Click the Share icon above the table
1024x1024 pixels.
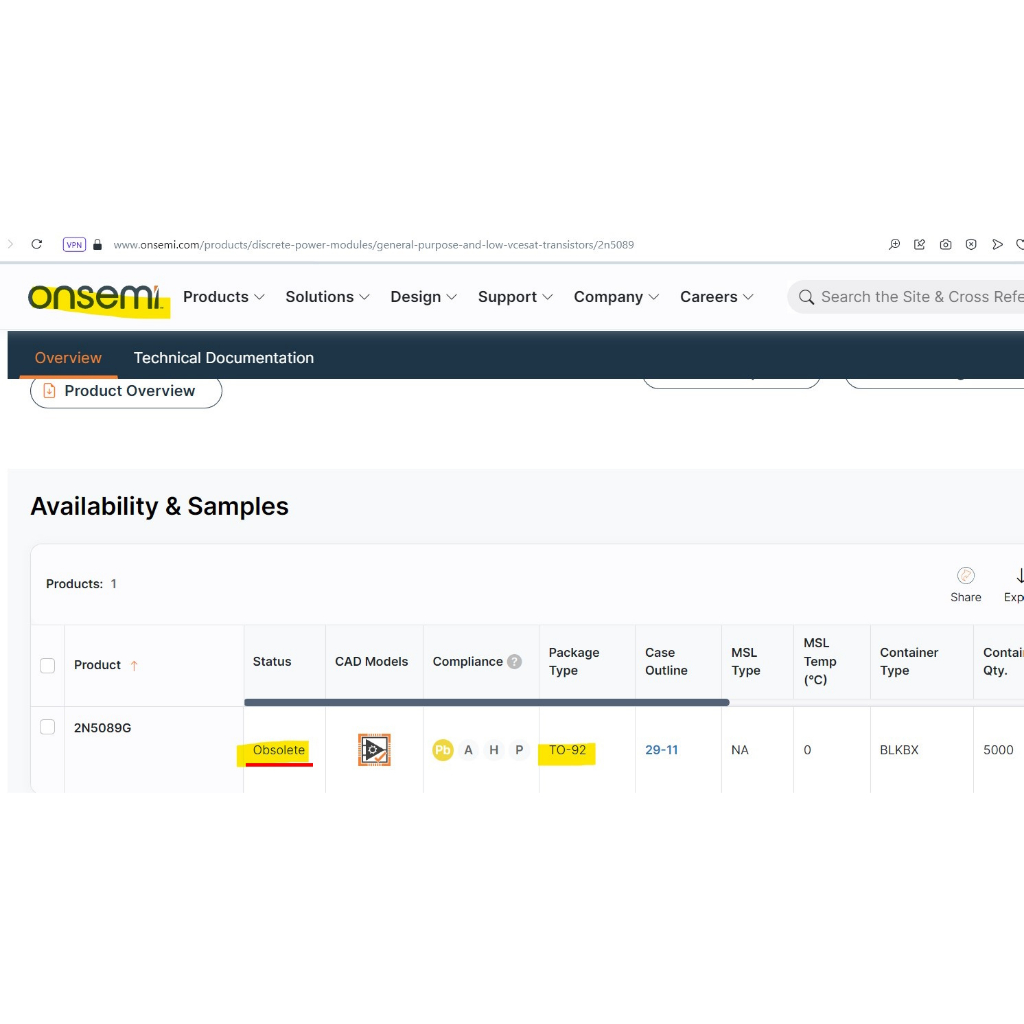pos(965,584)
